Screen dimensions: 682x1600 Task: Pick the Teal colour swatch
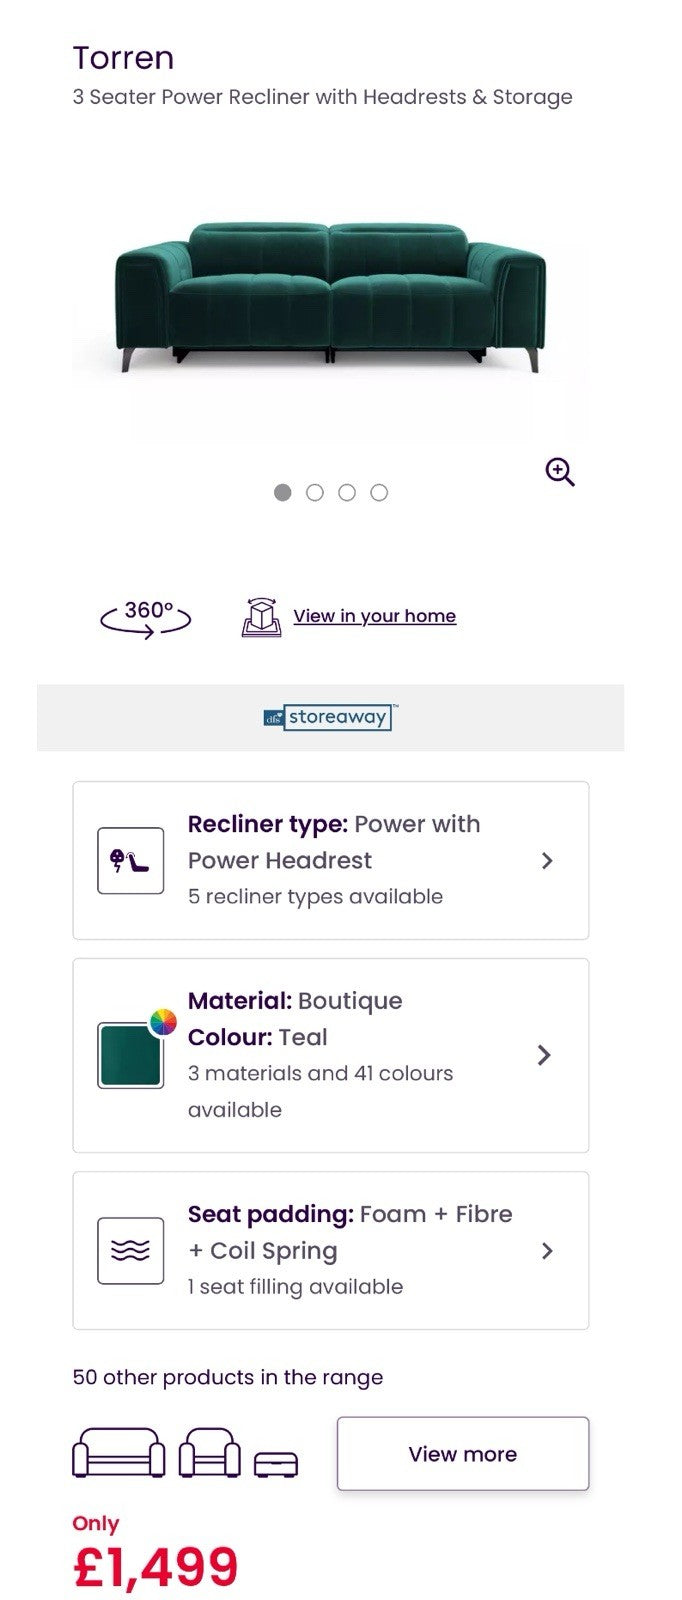point(131,1055)
